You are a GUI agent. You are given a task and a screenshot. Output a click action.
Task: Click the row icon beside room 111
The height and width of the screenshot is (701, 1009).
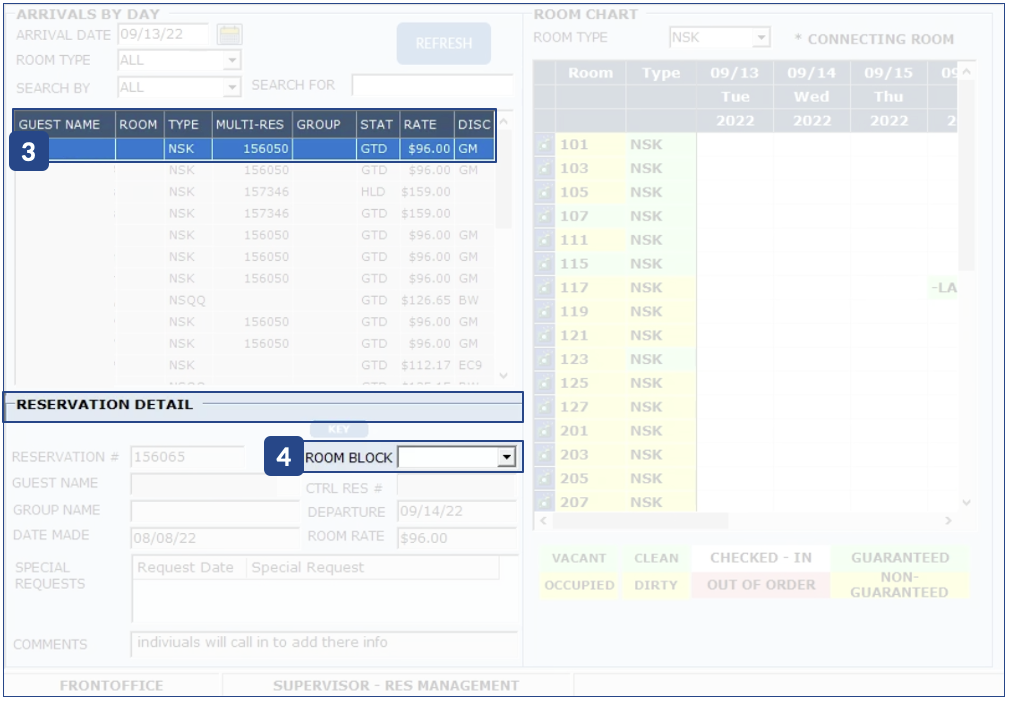(x=544, y=241)
